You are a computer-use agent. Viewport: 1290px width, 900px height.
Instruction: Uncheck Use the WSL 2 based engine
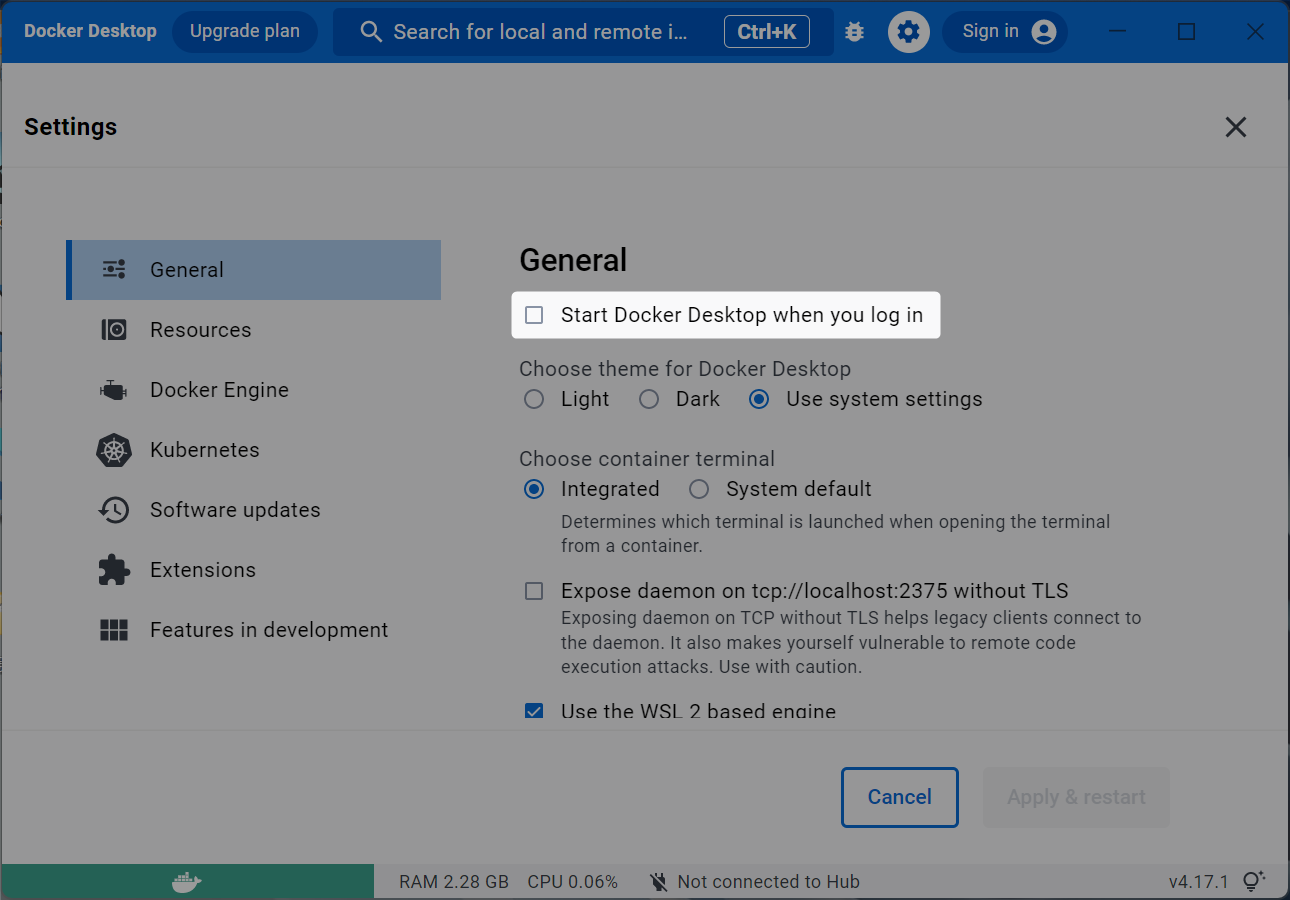[534, 712]
